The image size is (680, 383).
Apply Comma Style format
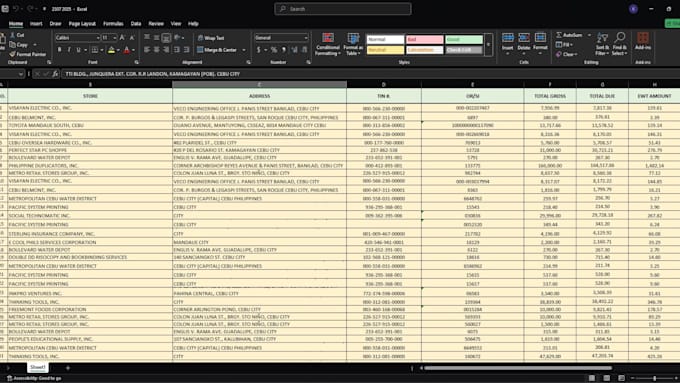point(284,50)
